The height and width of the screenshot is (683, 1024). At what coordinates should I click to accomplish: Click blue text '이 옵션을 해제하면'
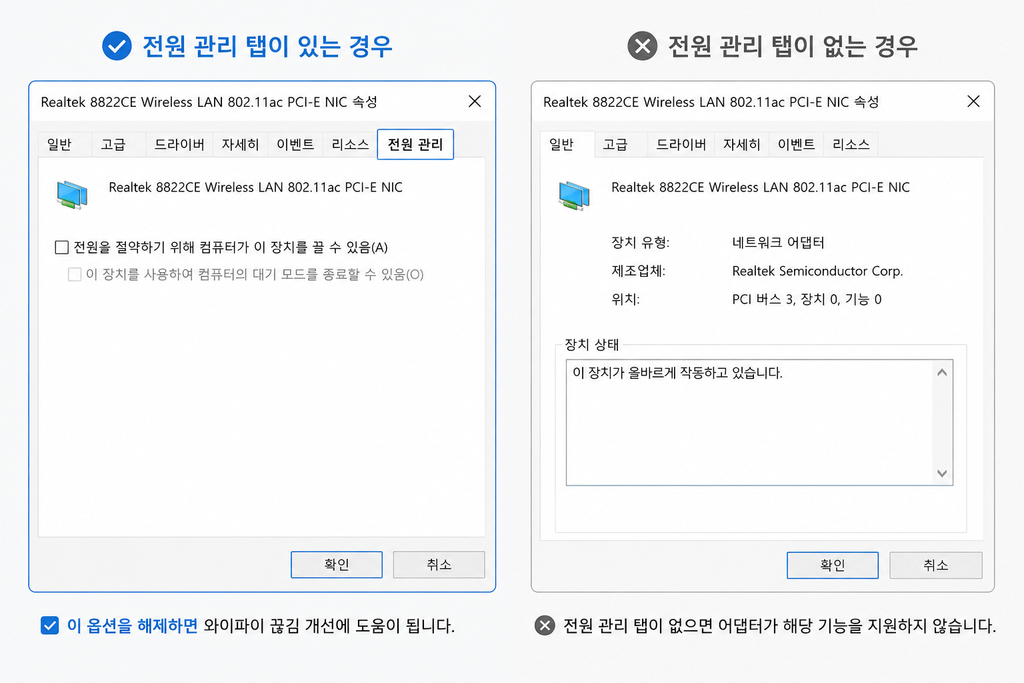132,626
